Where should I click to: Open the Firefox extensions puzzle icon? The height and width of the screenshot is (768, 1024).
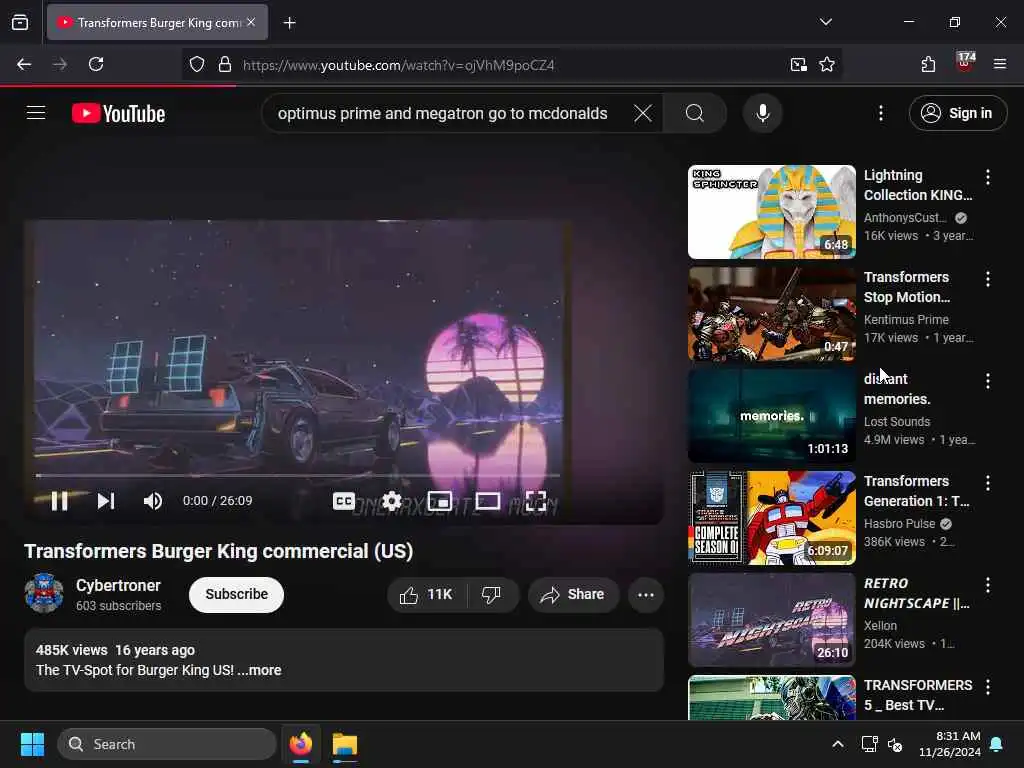[928, 64]
